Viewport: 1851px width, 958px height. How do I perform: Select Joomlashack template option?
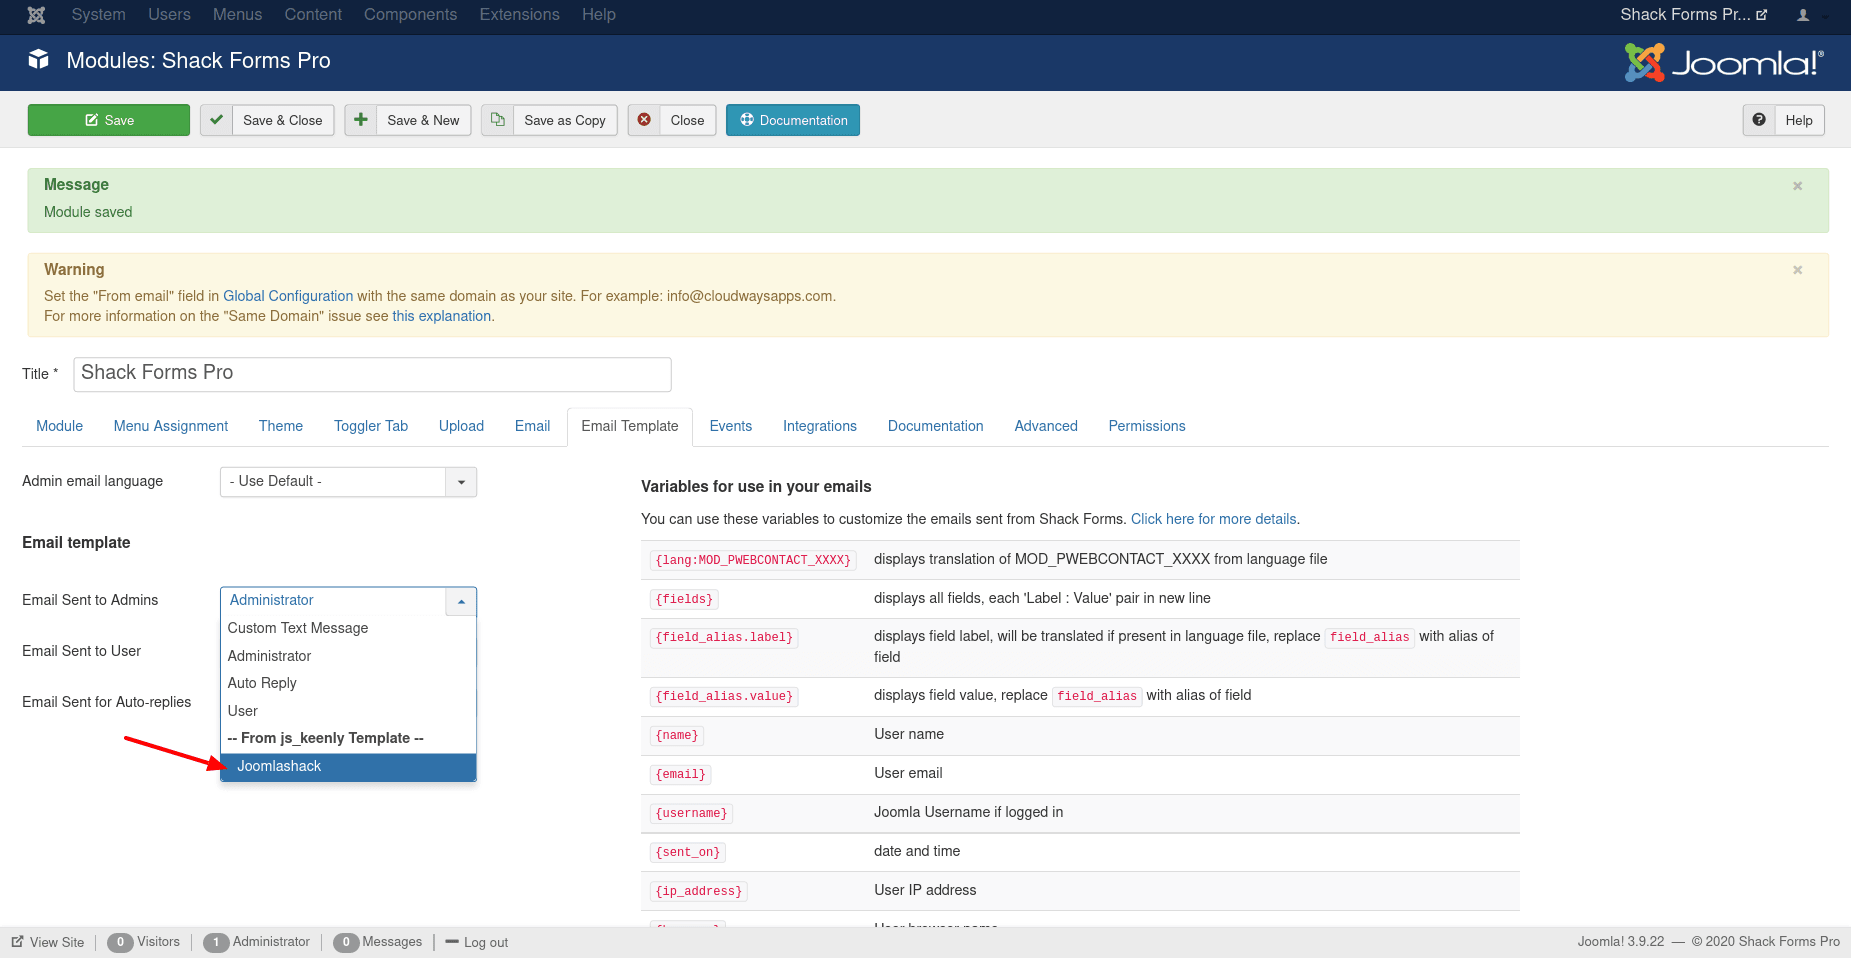[348, 766]
